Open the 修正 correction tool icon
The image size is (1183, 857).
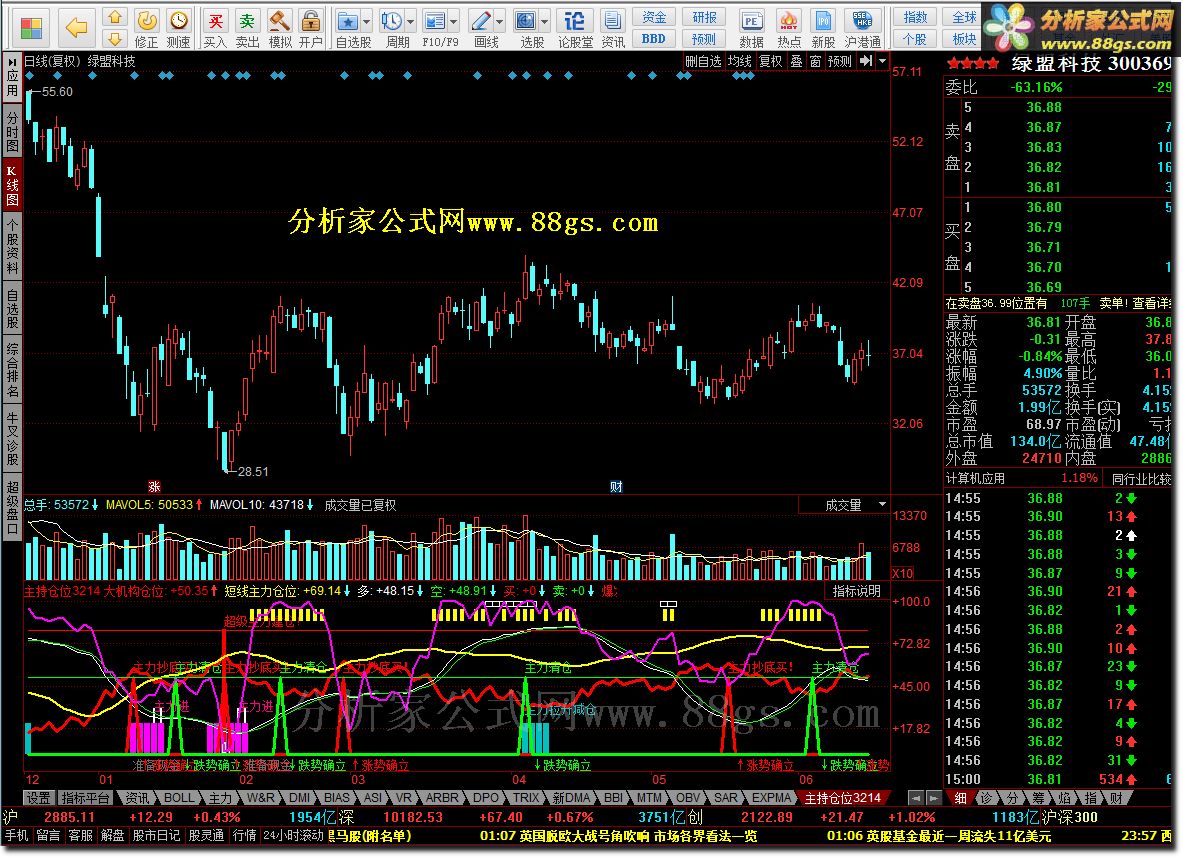[146, 21]
